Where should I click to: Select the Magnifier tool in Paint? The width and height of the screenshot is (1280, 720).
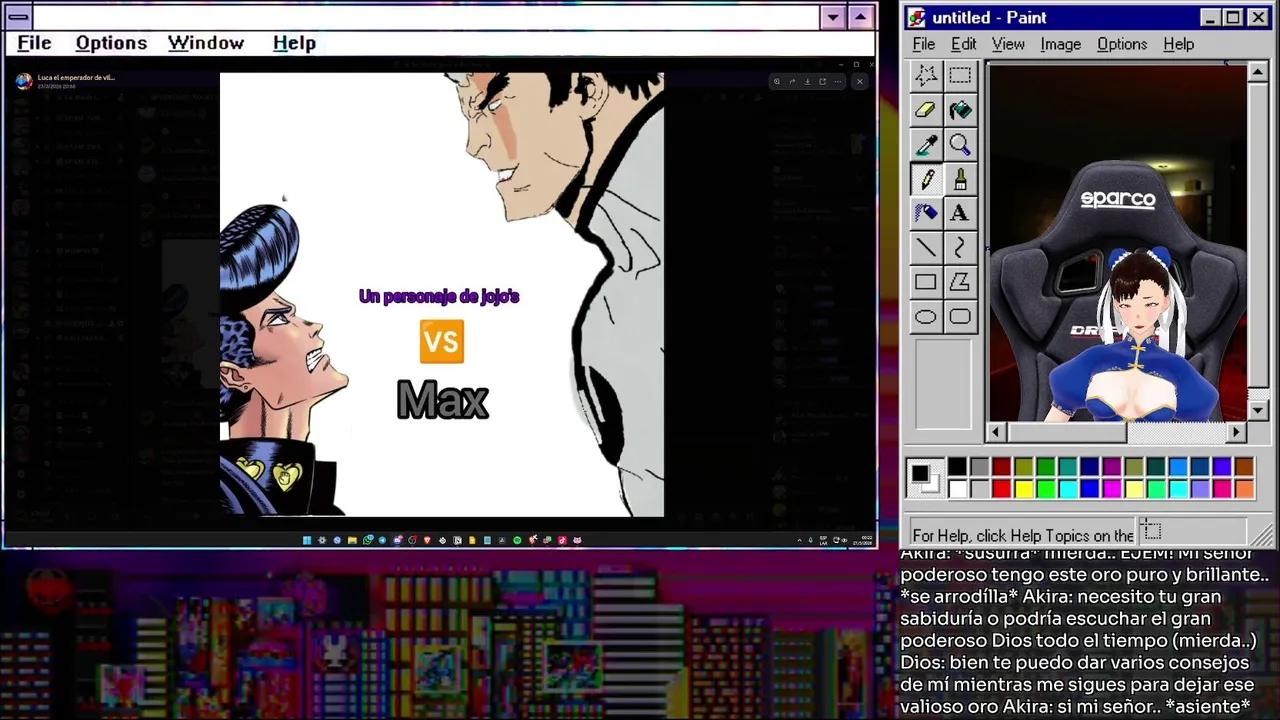click(960, 145)
